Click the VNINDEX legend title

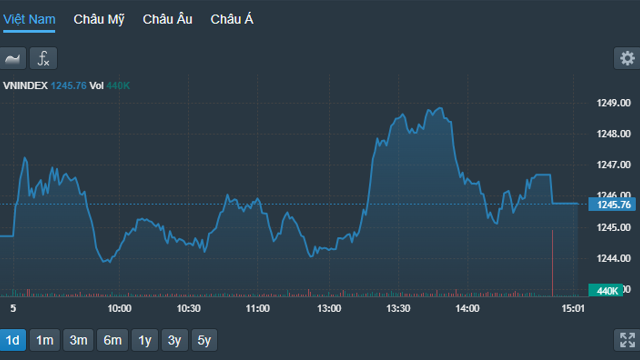pyautogui.click(x=25, y=86)
